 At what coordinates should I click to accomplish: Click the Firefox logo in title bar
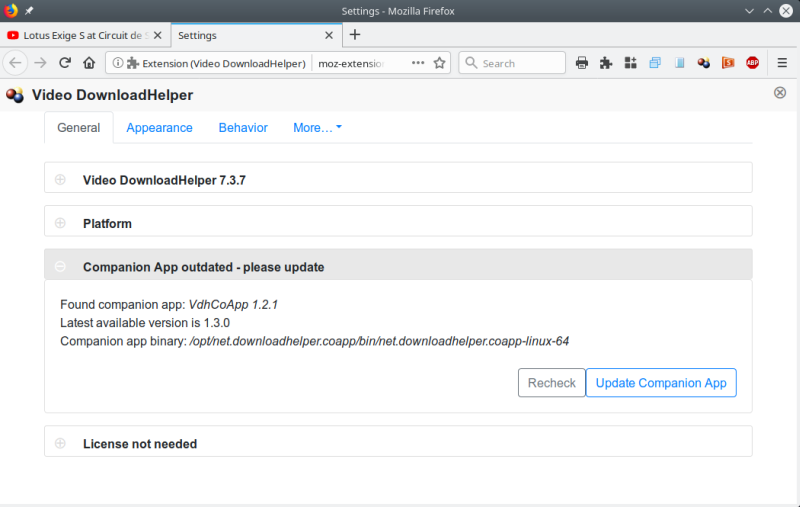click(11, 10)
